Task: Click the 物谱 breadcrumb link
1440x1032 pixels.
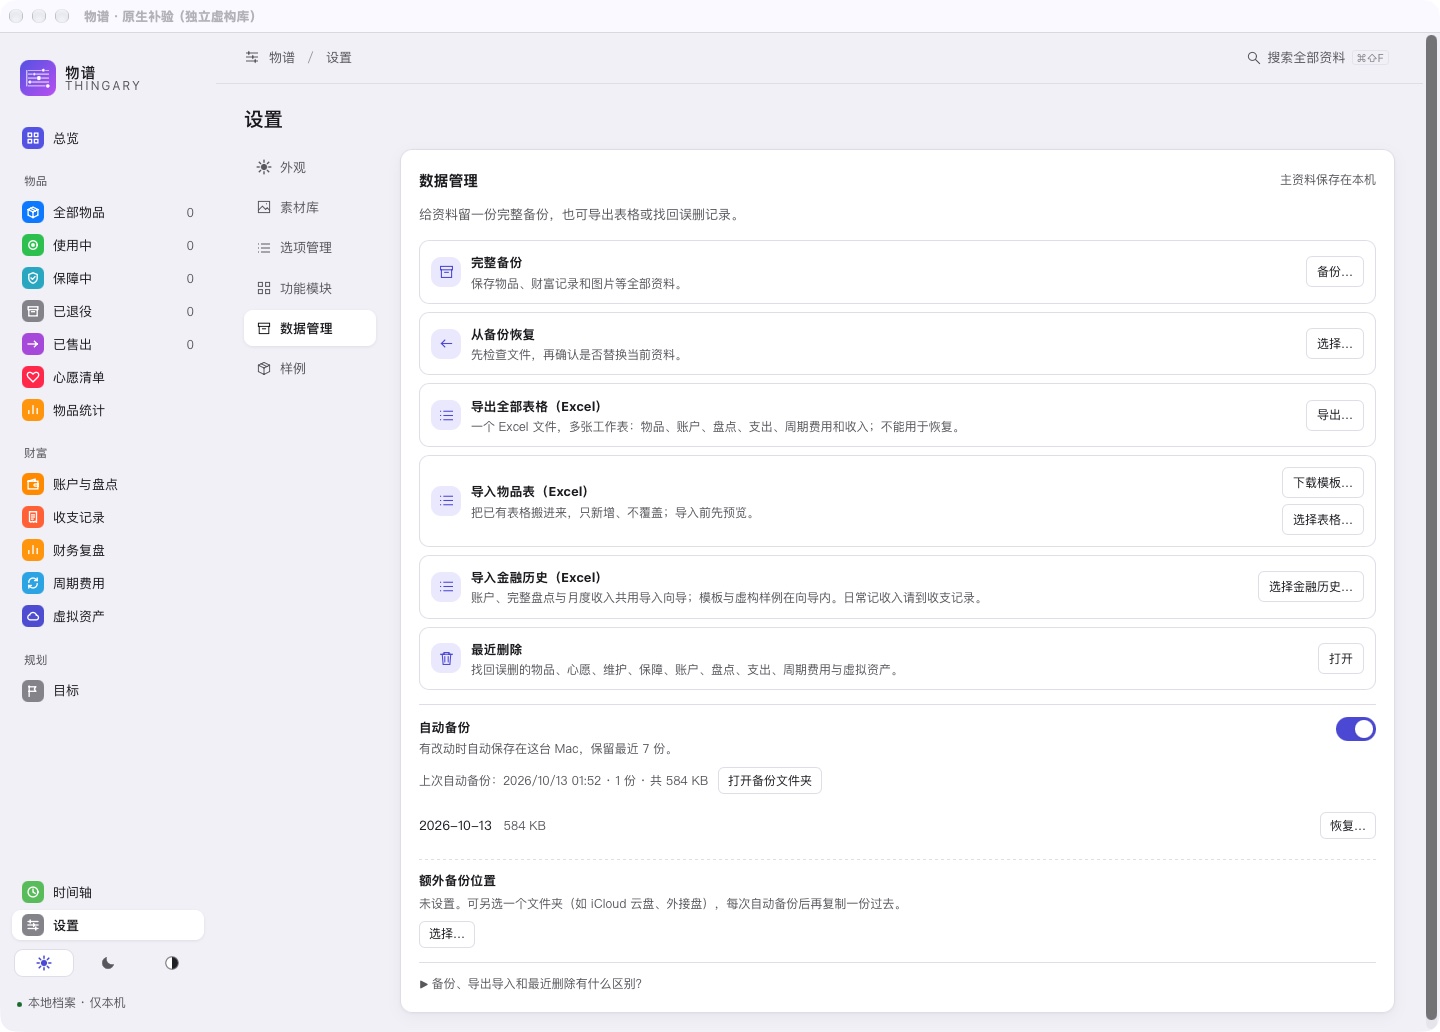Action: point(282,58)
